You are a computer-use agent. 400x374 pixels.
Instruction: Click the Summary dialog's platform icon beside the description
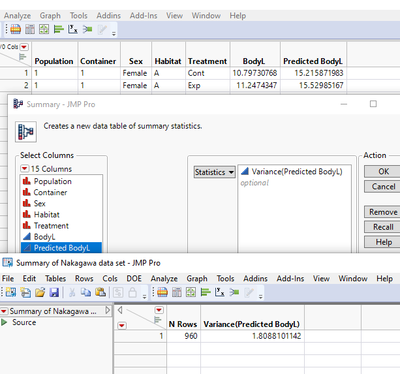pyautogui.click(x=26, y=132)
